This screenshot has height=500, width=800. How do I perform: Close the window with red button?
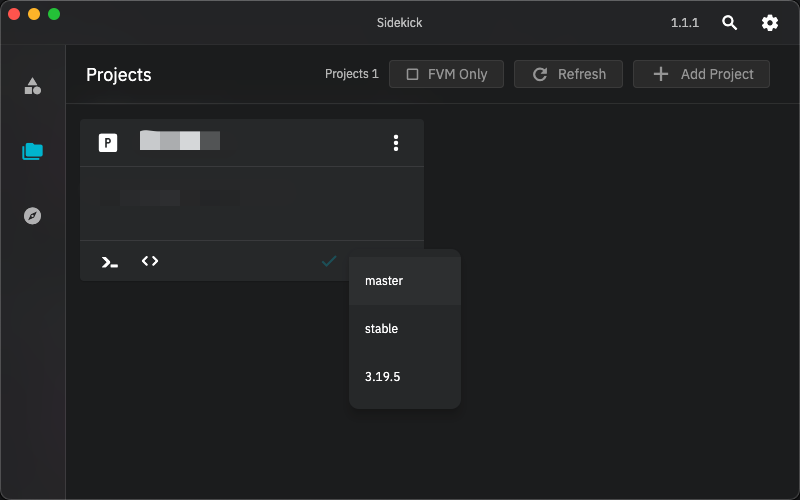coord(14,14)
